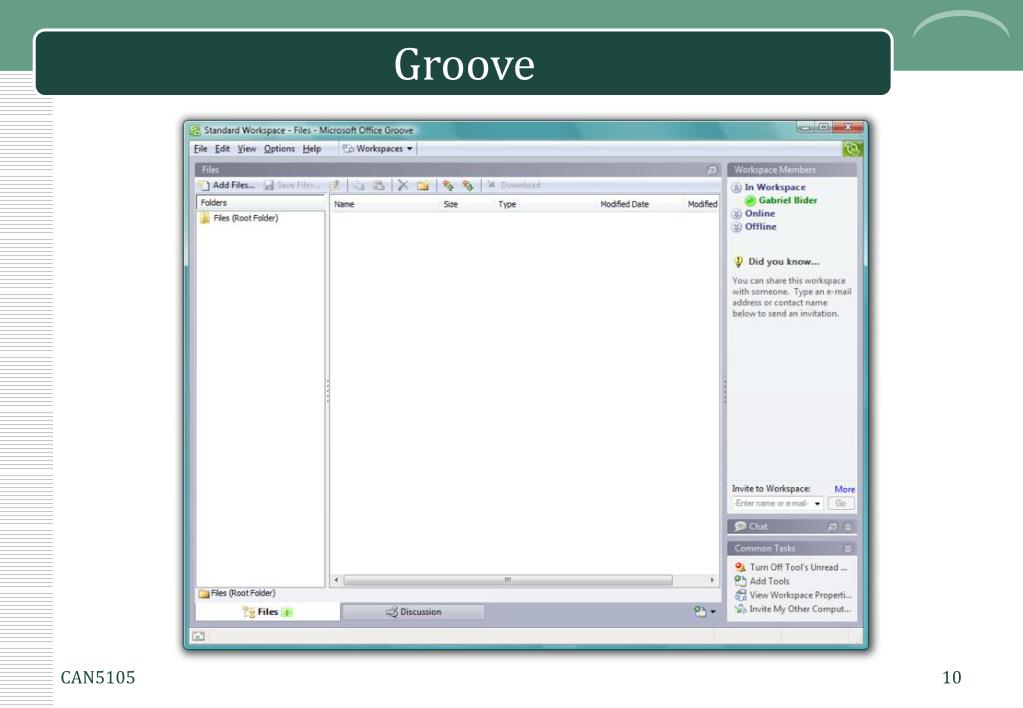Select Files (Root Folder) in Folders tree
Viewport: 1023px width, 708px height.
(245, 218)
